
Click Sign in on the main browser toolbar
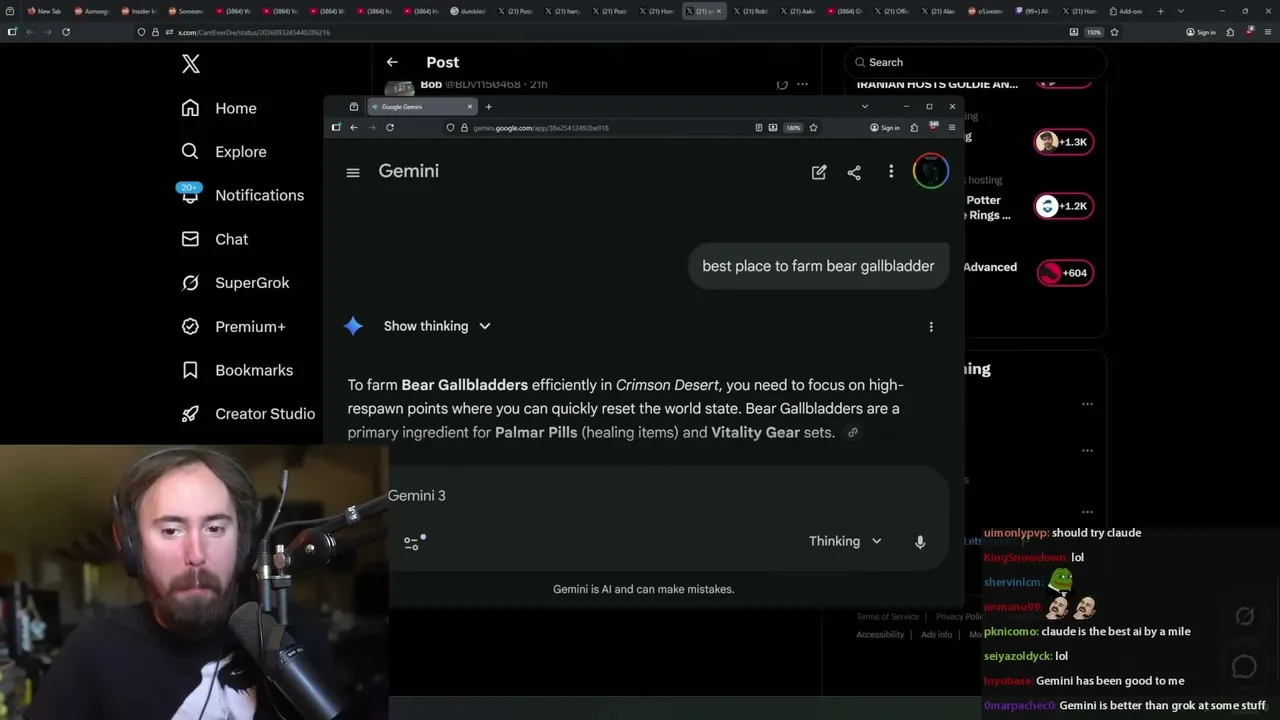point(1200,32)
